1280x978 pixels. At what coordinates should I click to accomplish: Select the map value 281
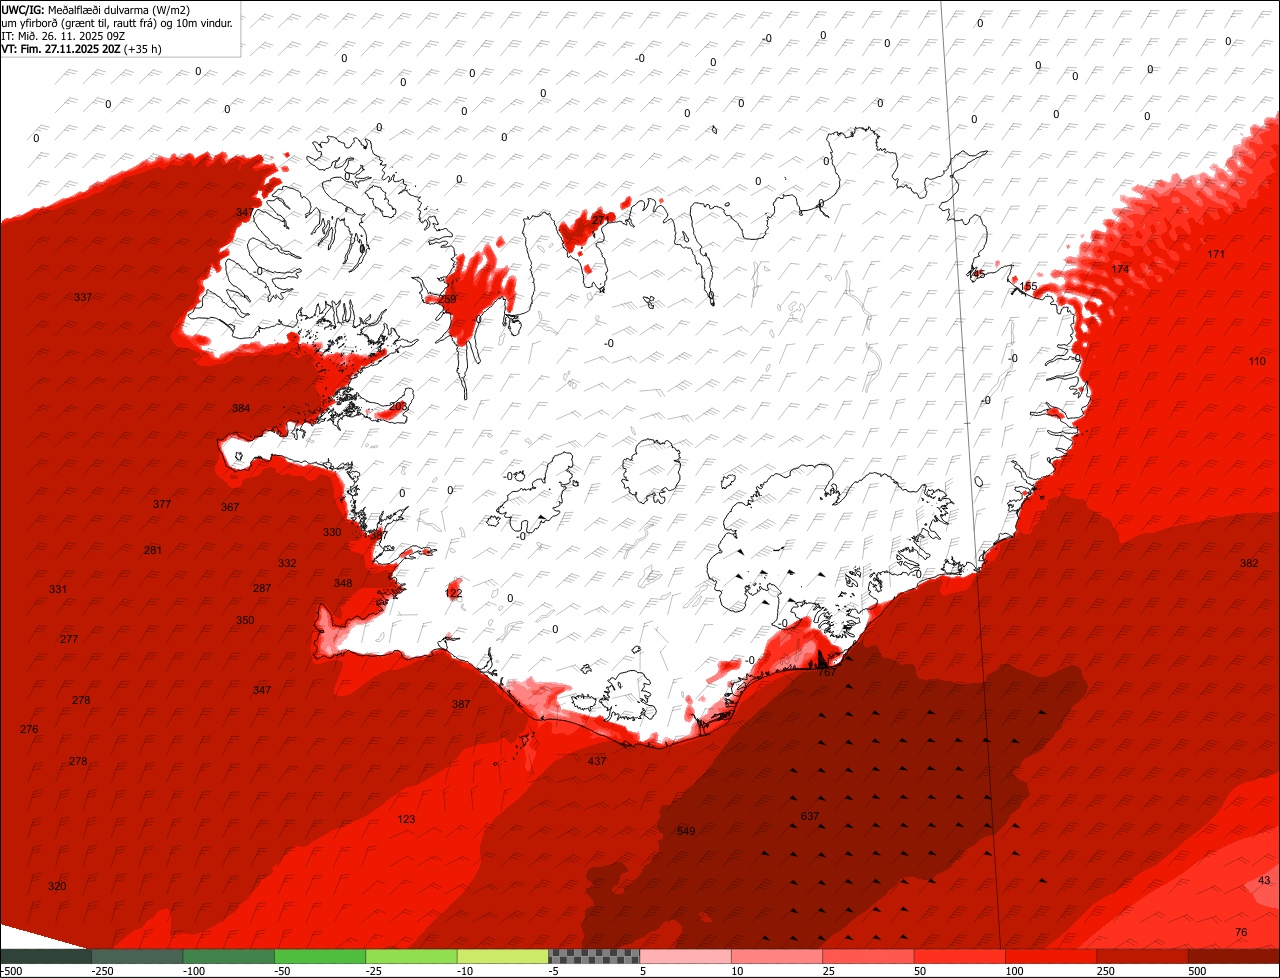[x=153, y=551]
